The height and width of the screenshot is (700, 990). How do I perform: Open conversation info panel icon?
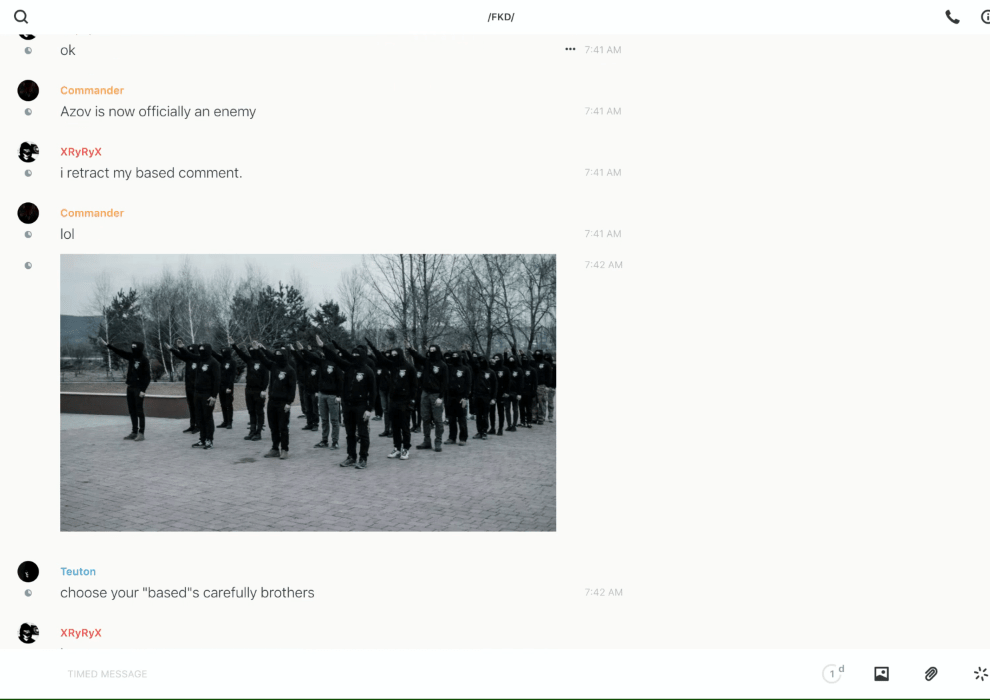coord(985,17)
